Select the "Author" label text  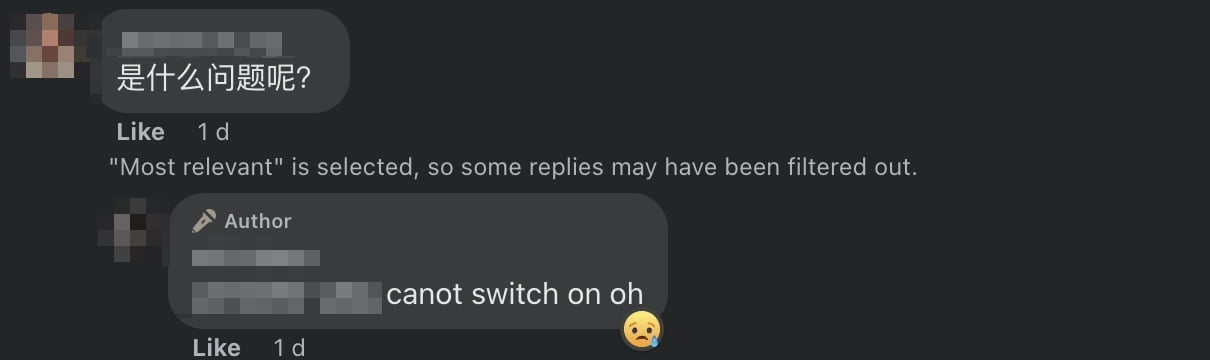[258, 221]
